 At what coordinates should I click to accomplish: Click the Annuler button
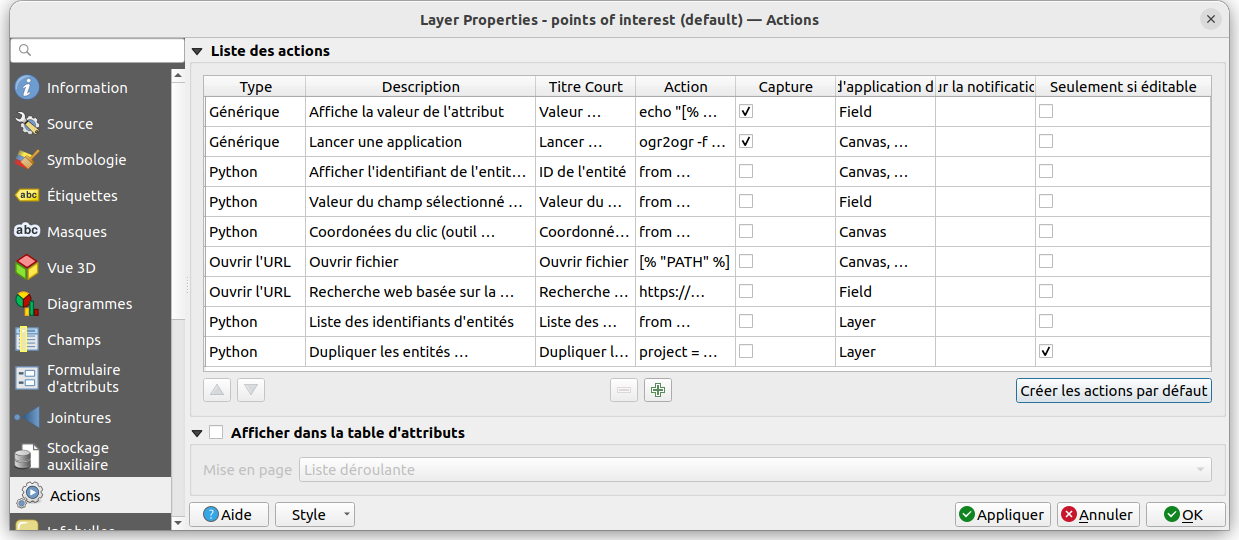pyautogui.click(x=1098, y=514)
